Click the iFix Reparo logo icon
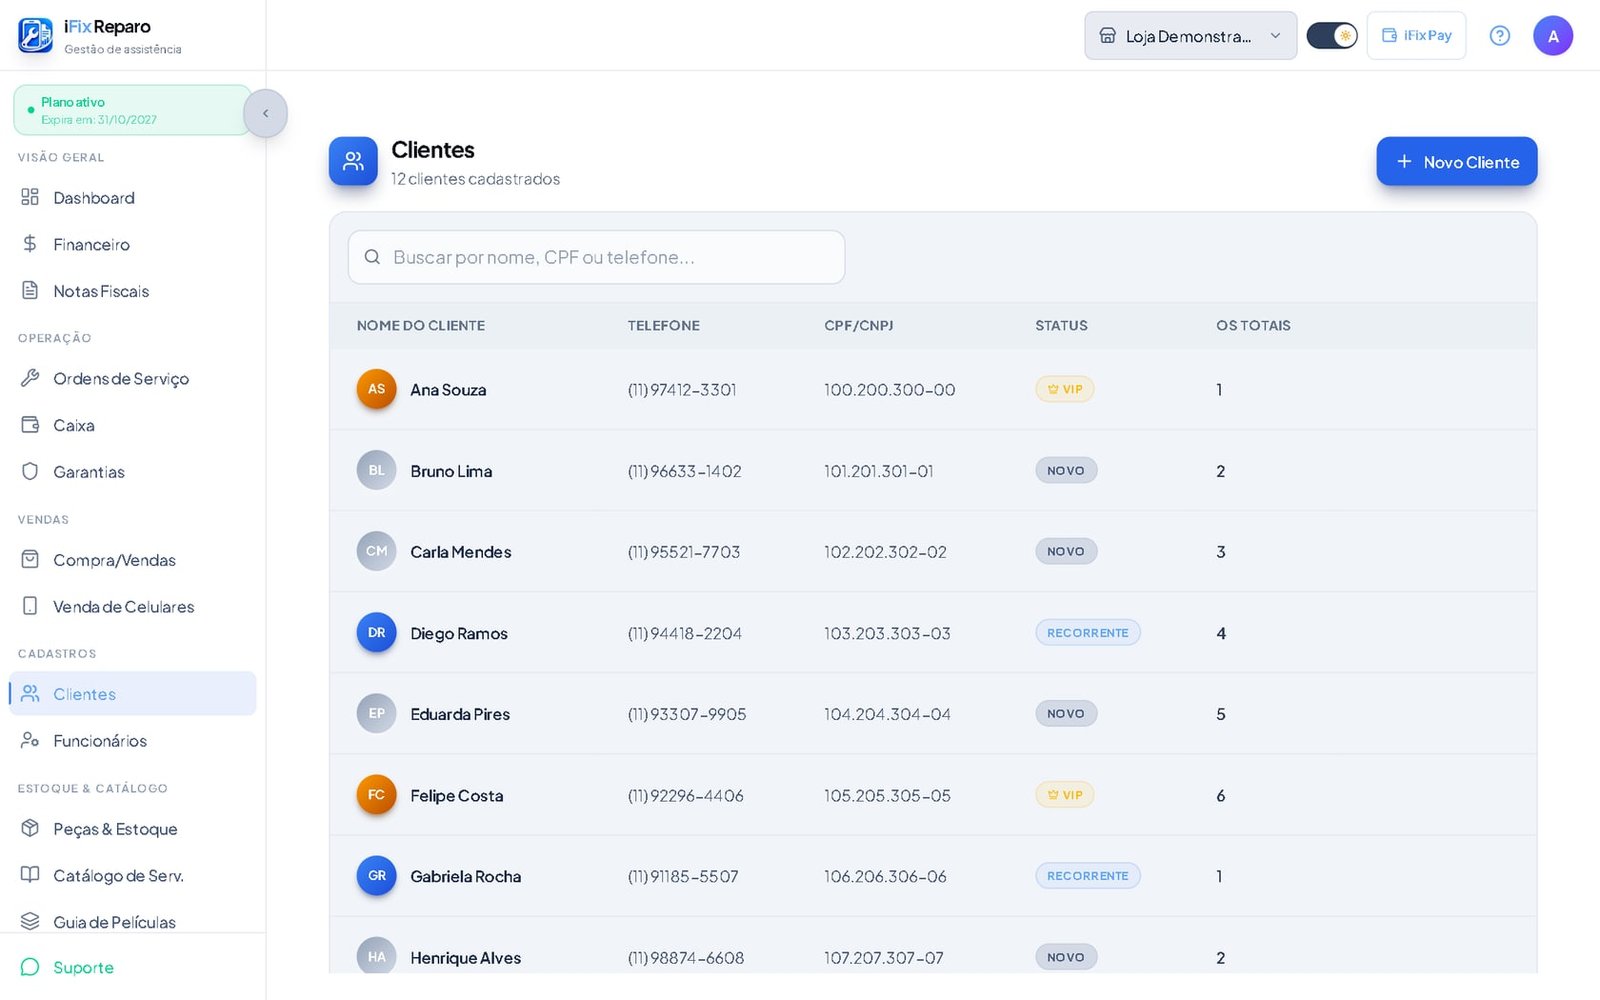Image resolution: width=1600 pixels, height=1000 pixels. [36, 35]
